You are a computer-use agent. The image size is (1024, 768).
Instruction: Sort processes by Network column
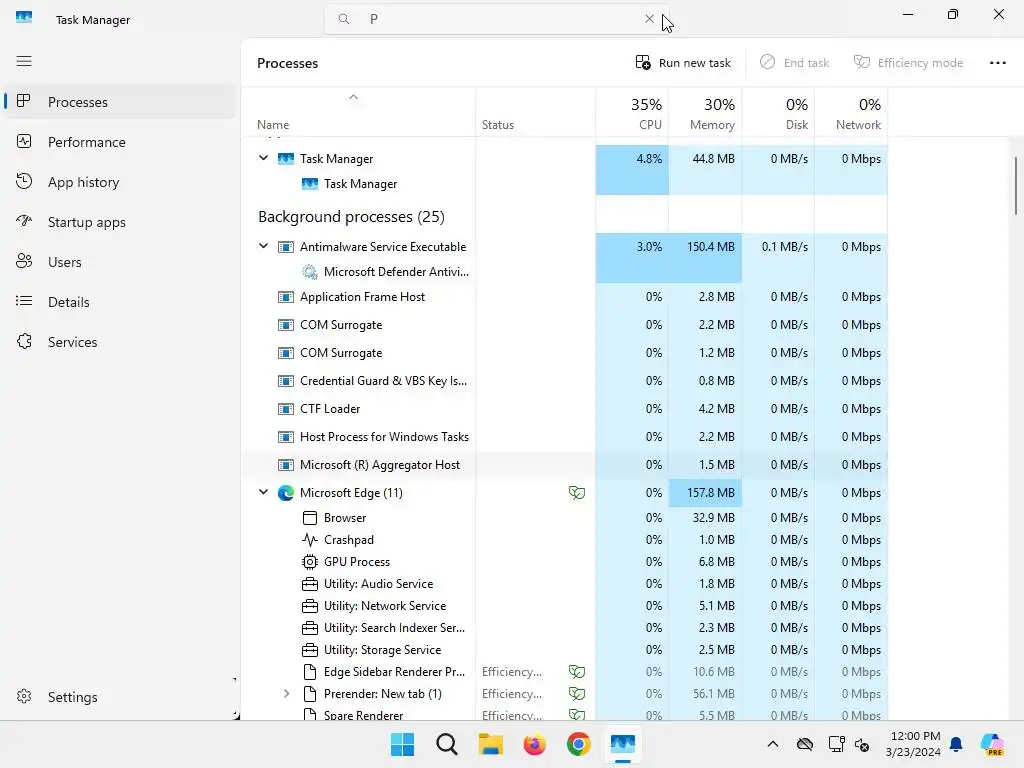[x=852, y=113]
